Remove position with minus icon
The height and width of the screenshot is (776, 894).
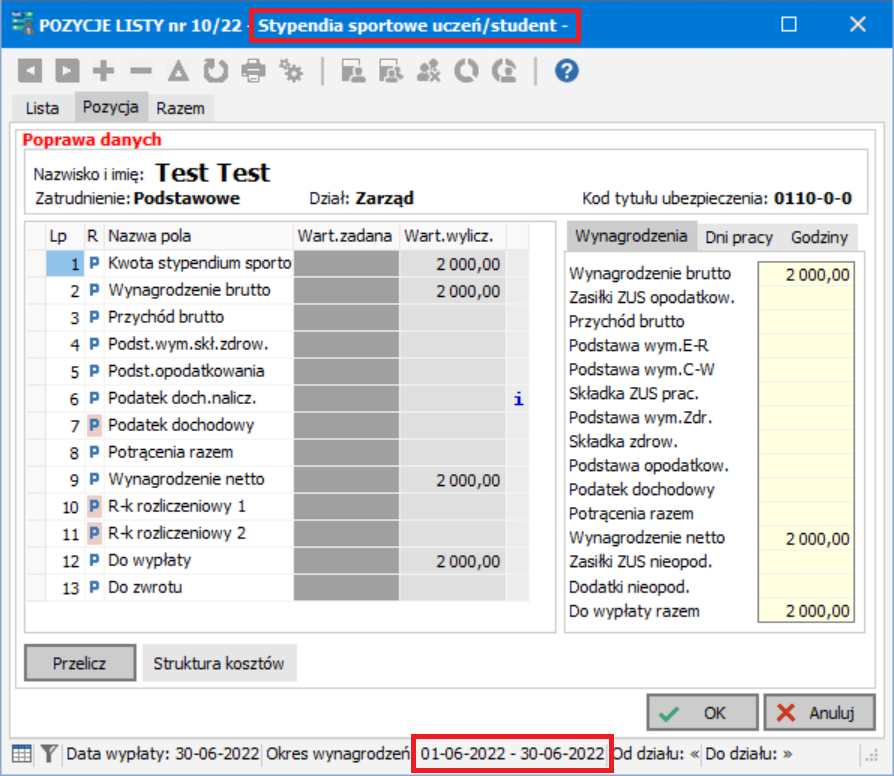pyautogui.click(x=141, y=71)
